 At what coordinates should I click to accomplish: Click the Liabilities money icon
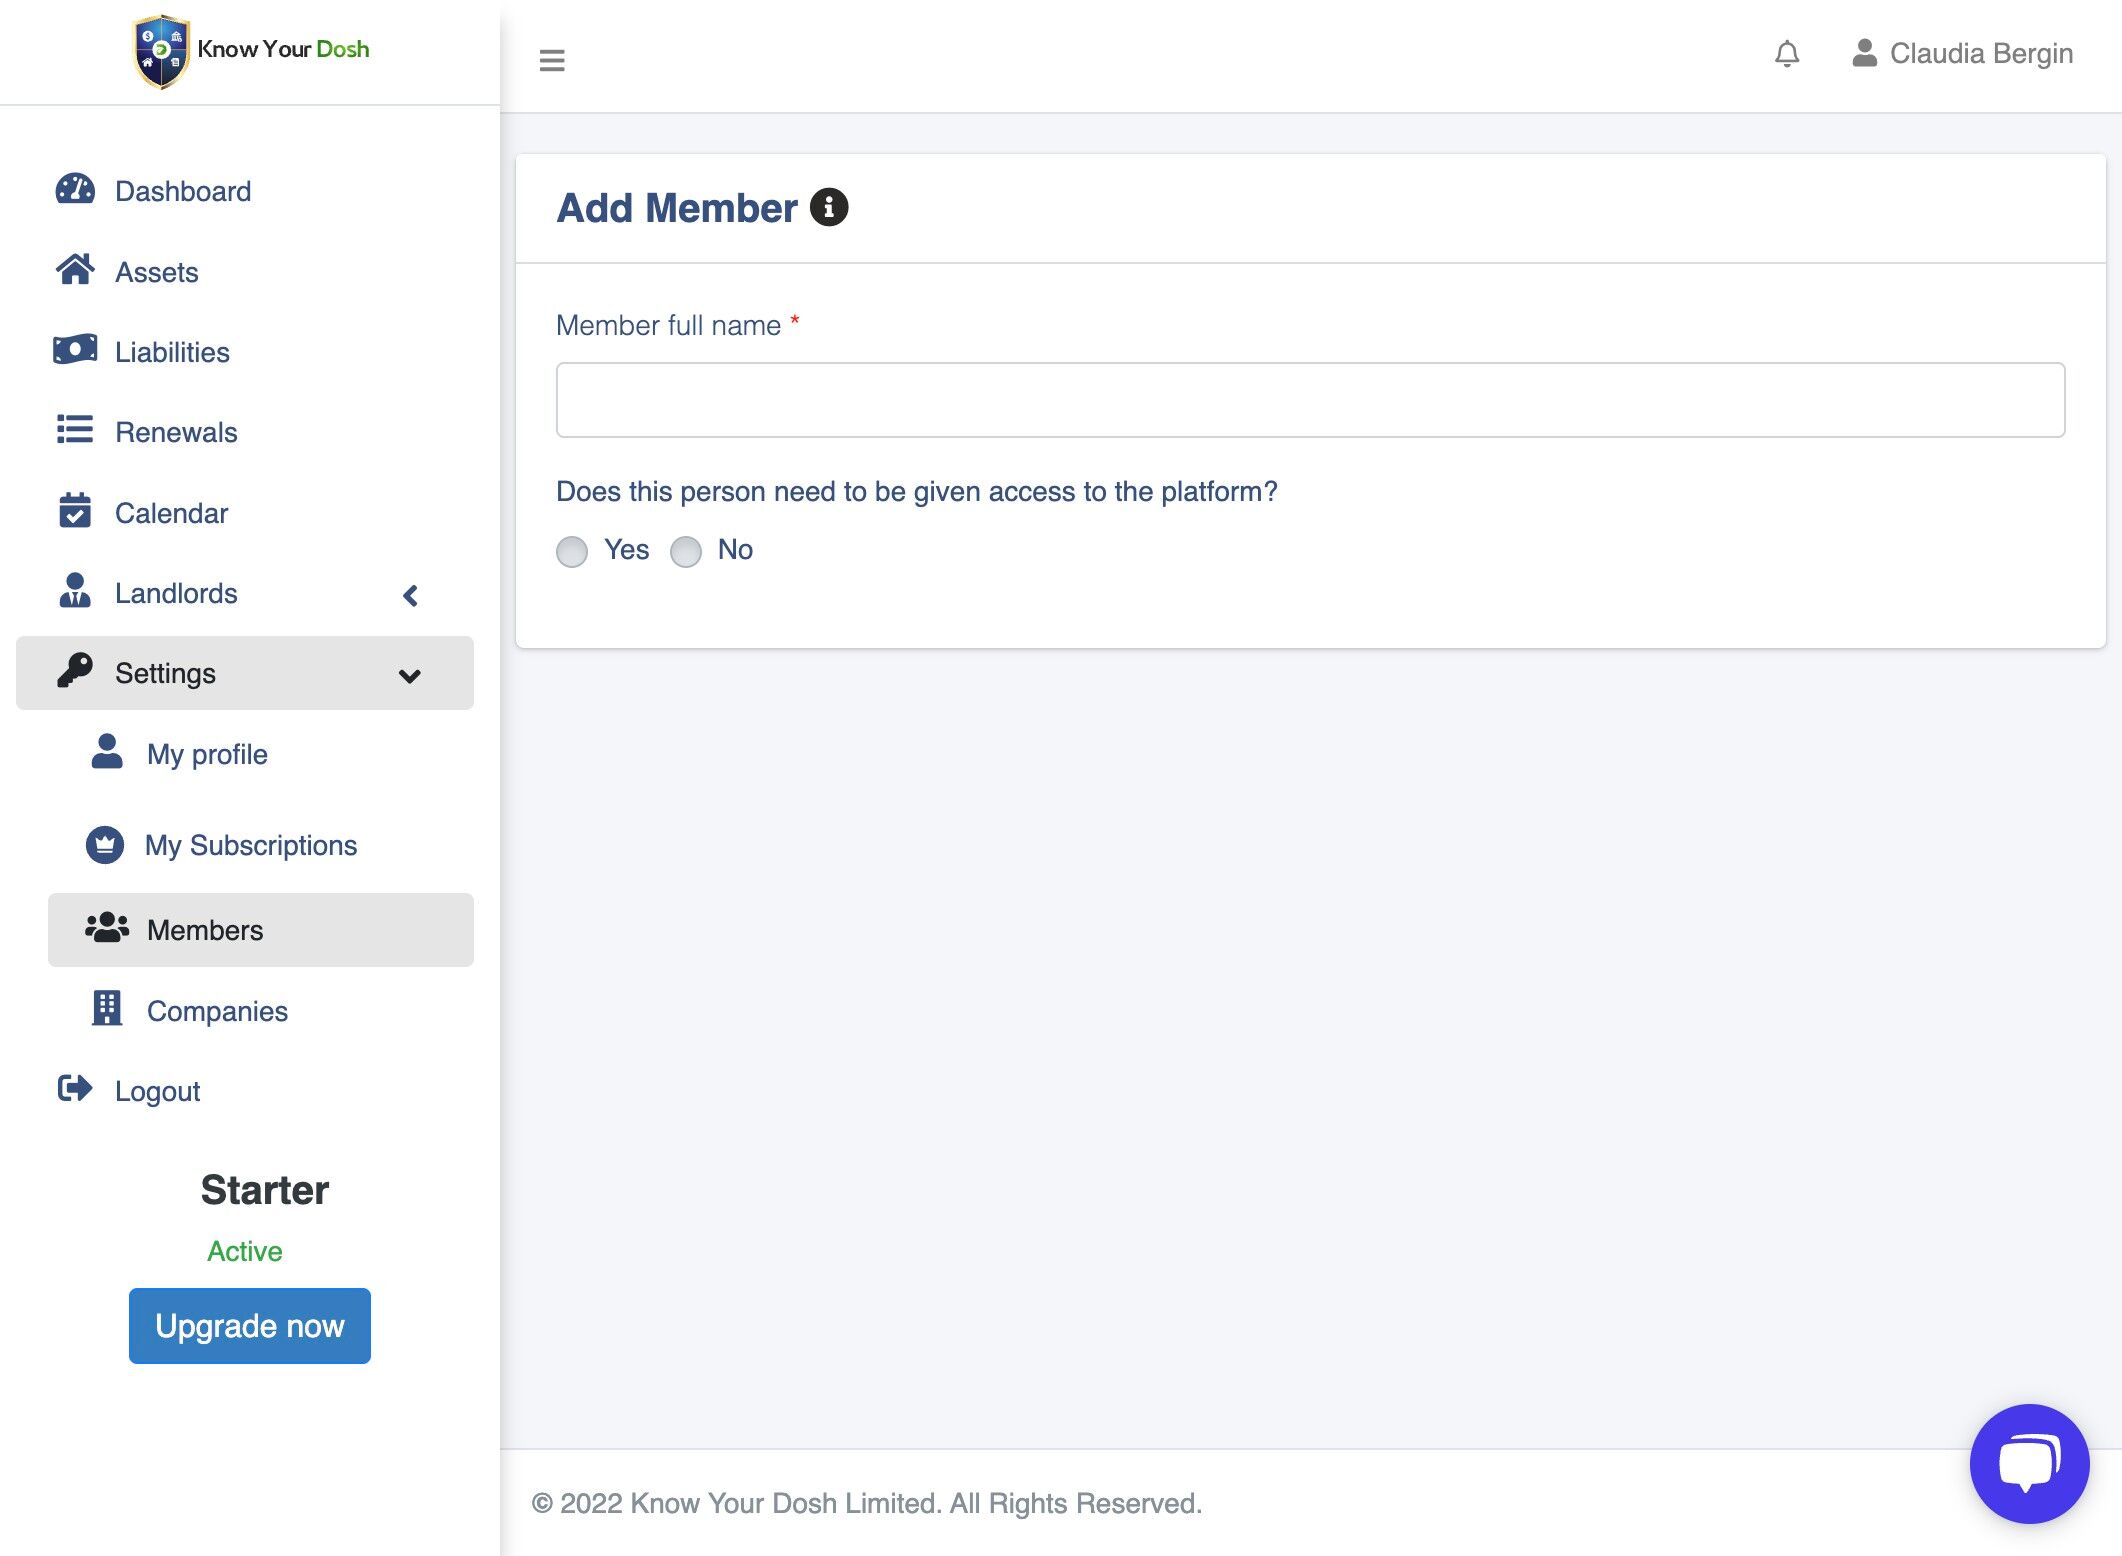click(75, 350)
